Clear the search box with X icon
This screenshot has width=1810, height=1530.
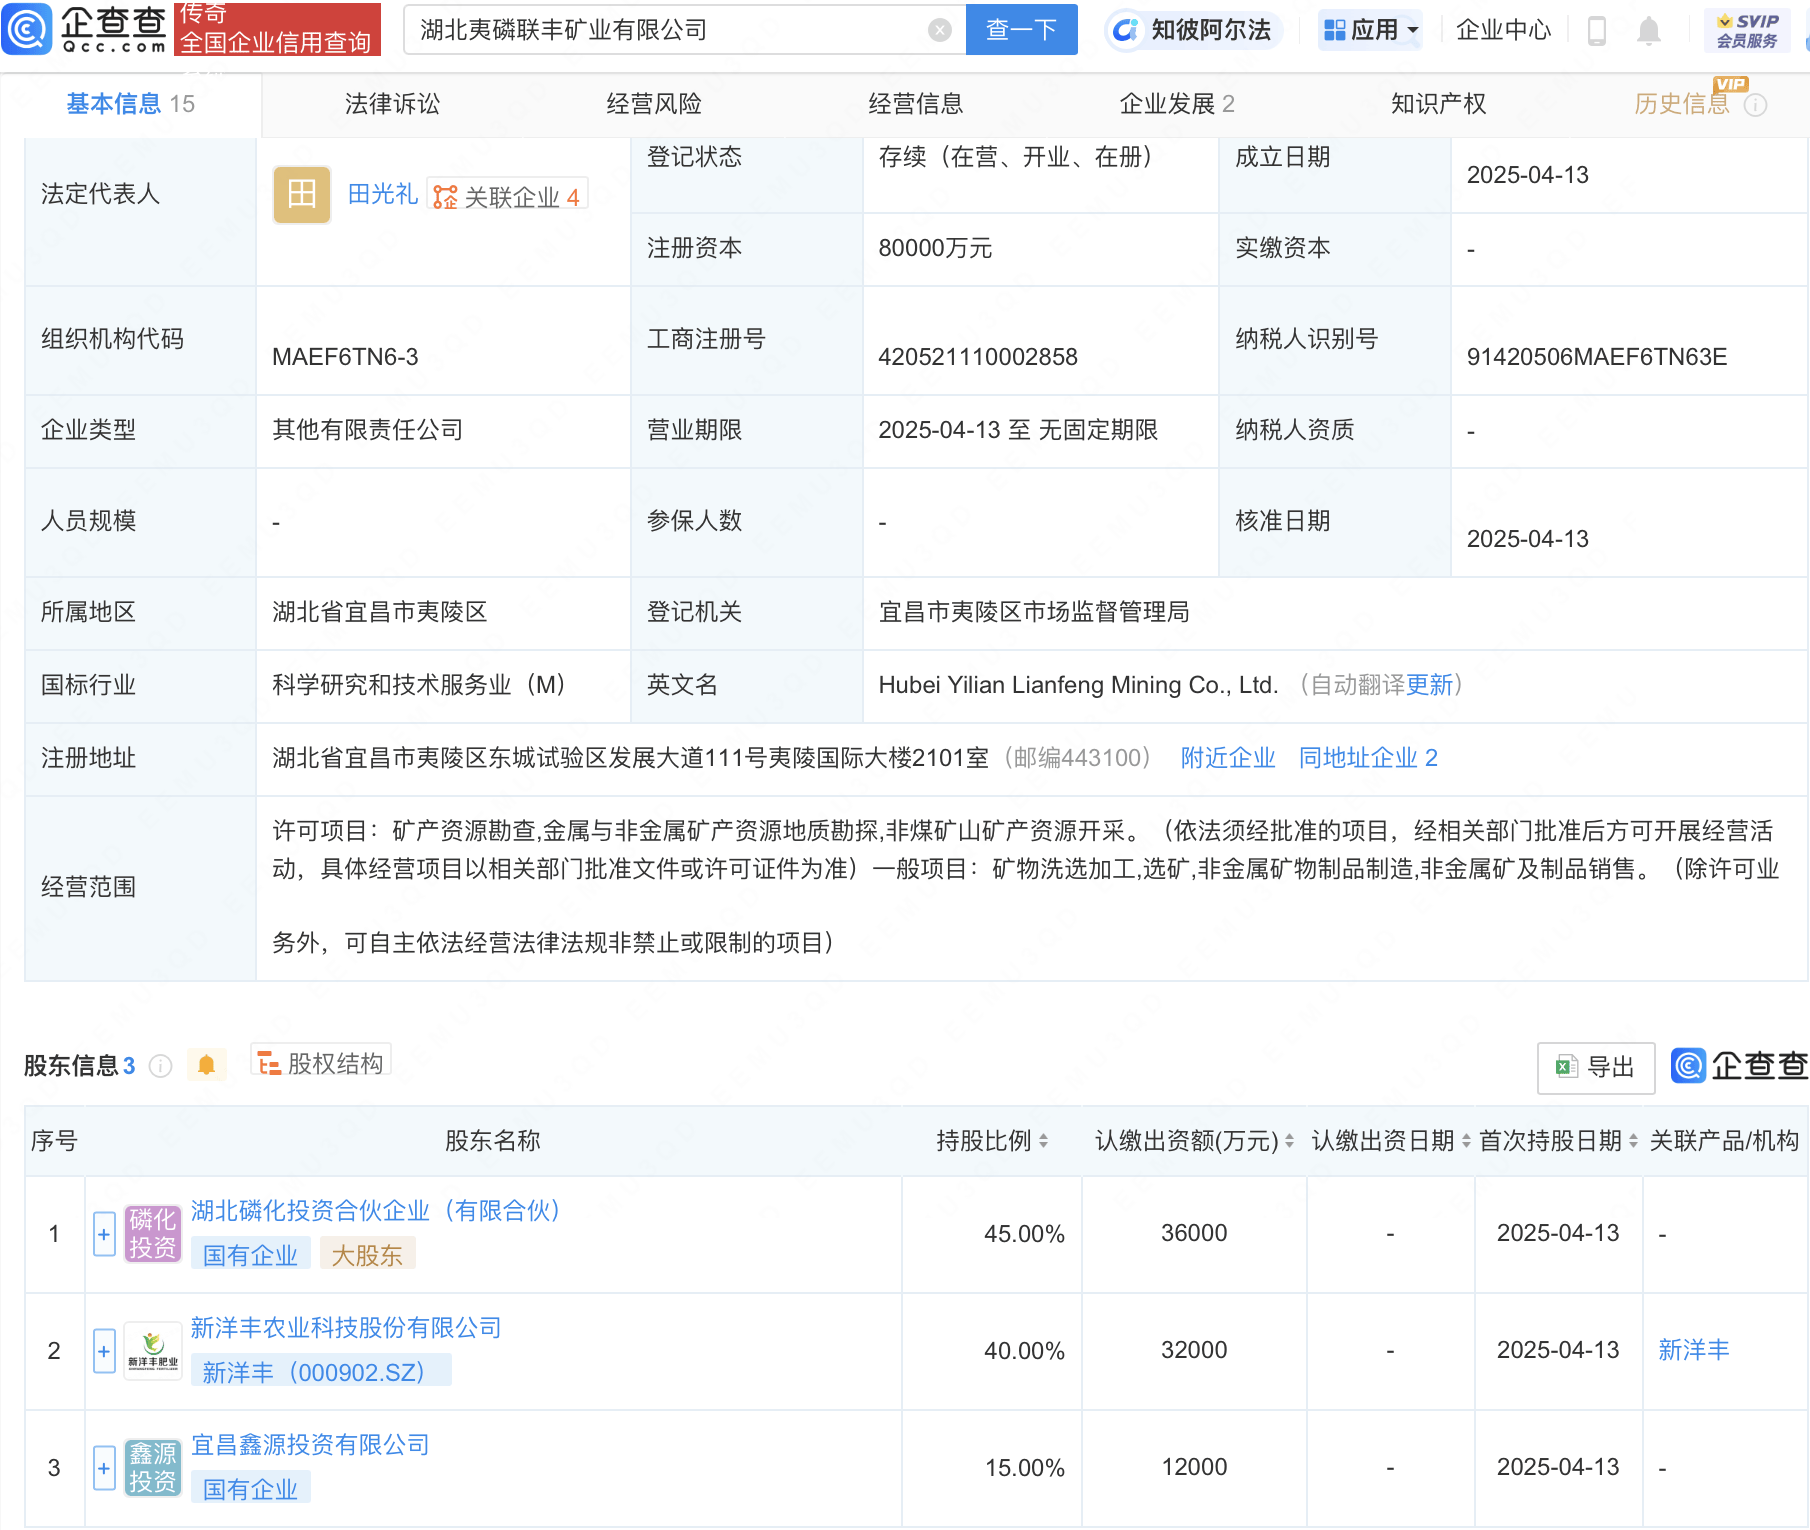939,30
